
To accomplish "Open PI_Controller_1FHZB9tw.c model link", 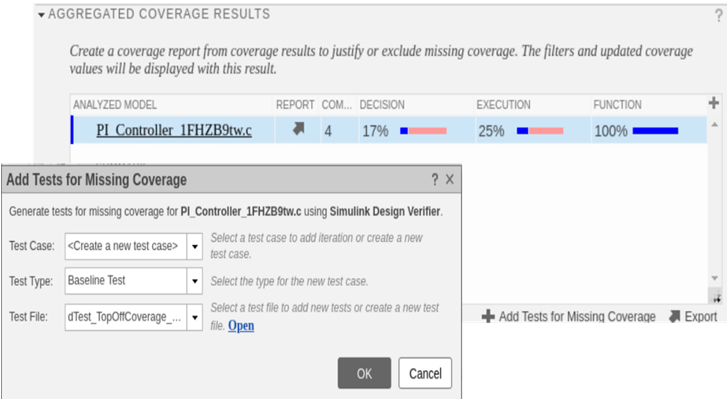I will point(173,130).
